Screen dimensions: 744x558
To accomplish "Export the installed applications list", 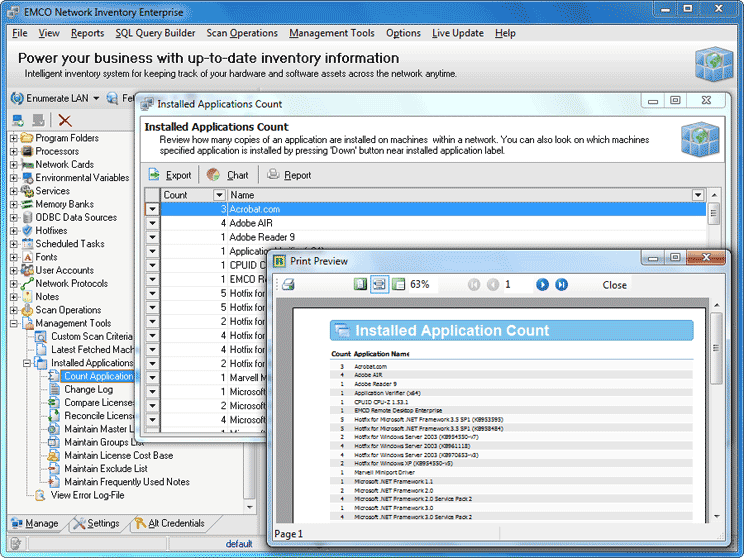I will (169, 175).
